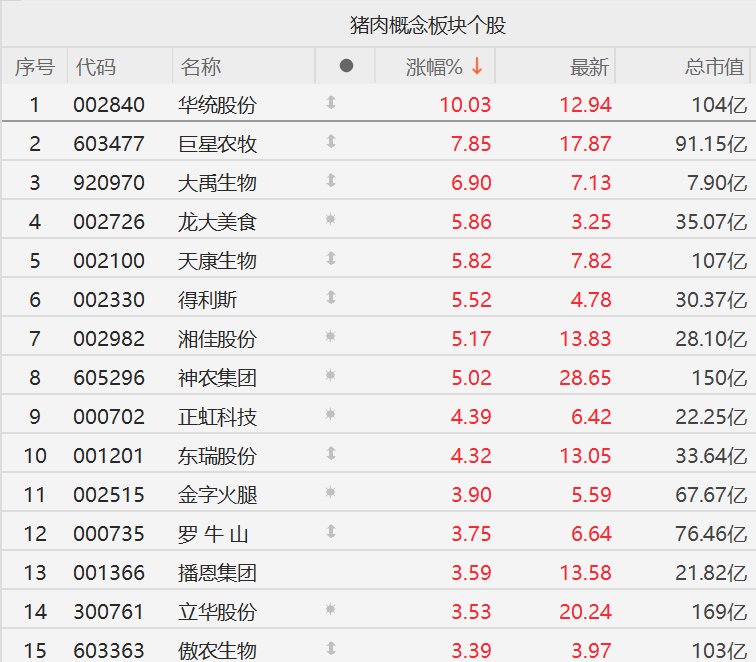Click the burst icon beside 金字火腿
The width and height of the screenshot is (756, 662).
click(331, 493)
